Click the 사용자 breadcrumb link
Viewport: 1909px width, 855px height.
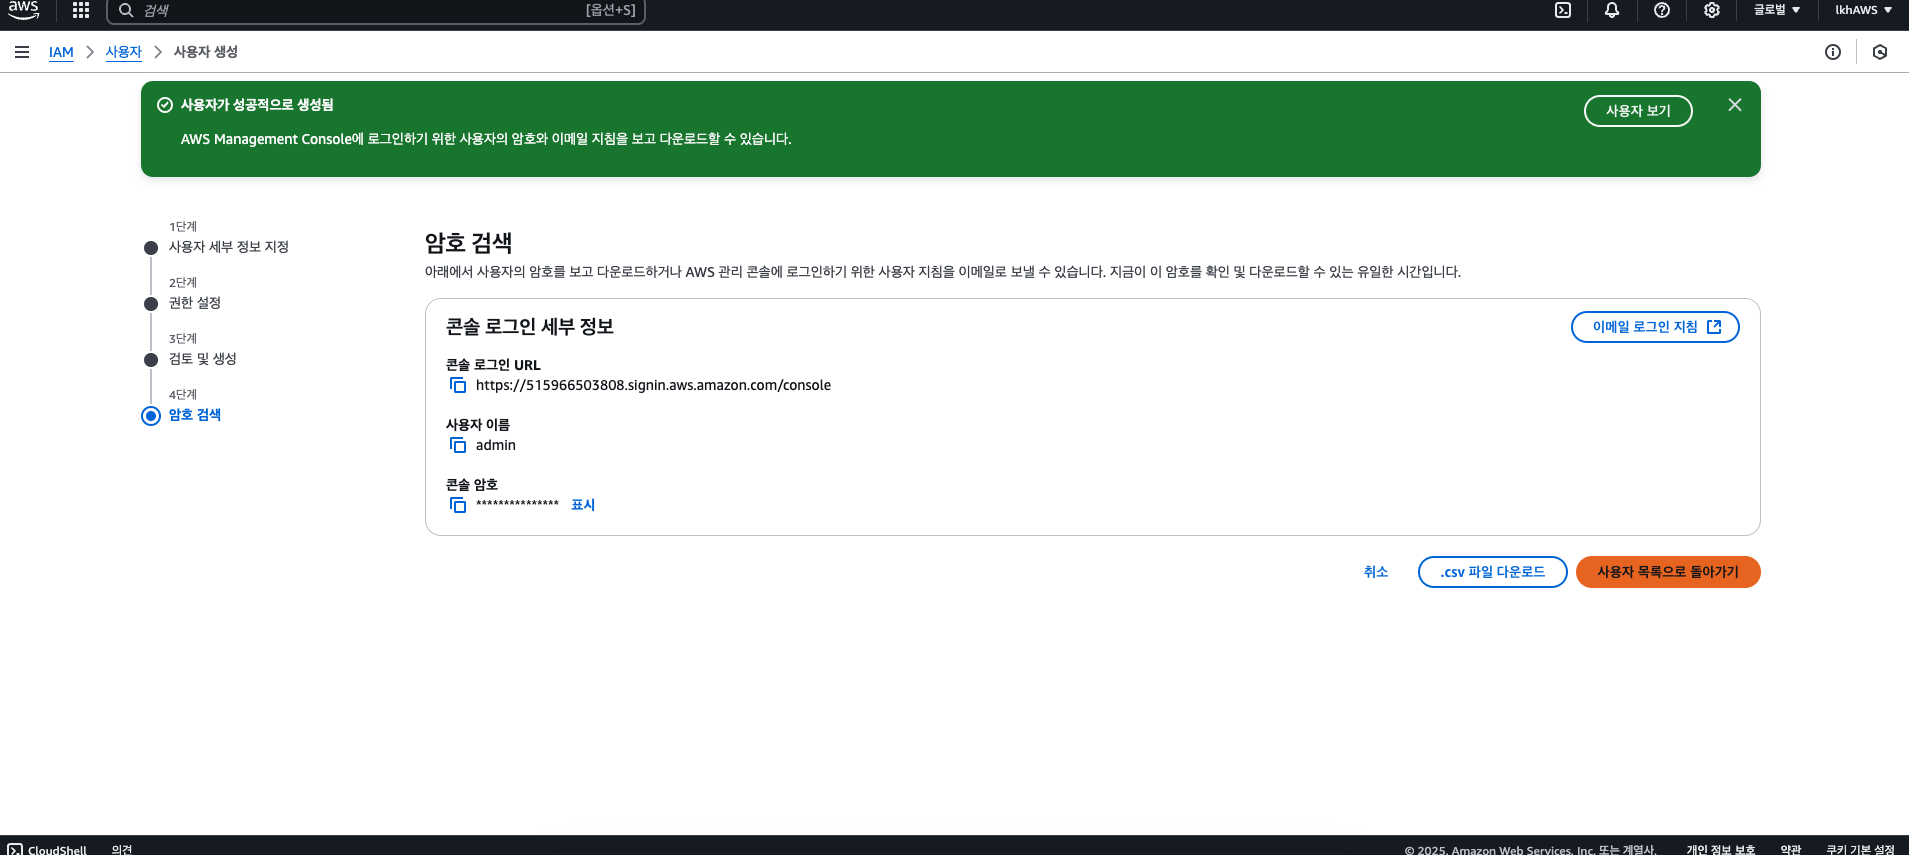pos(124,52)
